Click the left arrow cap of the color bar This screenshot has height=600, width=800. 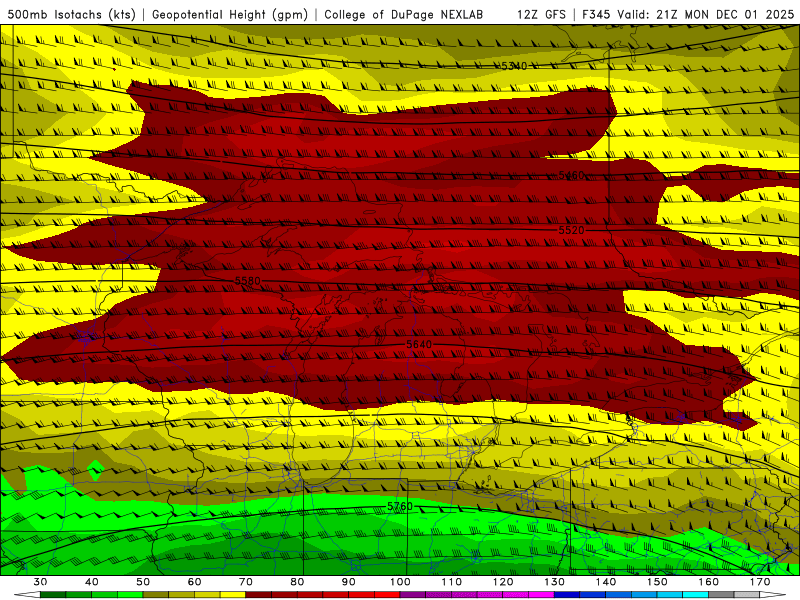27,594
